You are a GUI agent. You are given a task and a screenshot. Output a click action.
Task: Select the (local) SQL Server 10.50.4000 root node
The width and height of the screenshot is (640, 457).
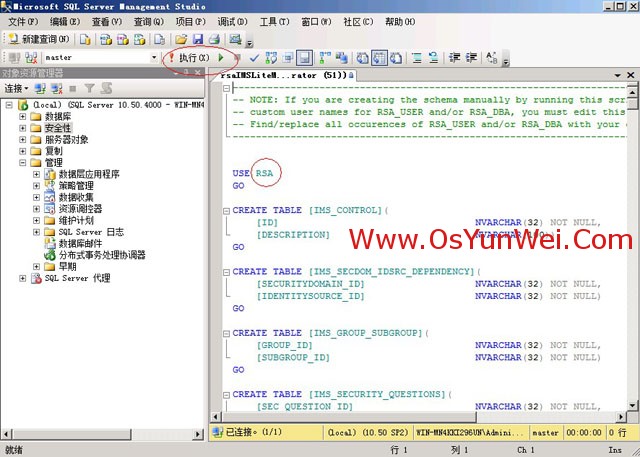click(118, 105)
